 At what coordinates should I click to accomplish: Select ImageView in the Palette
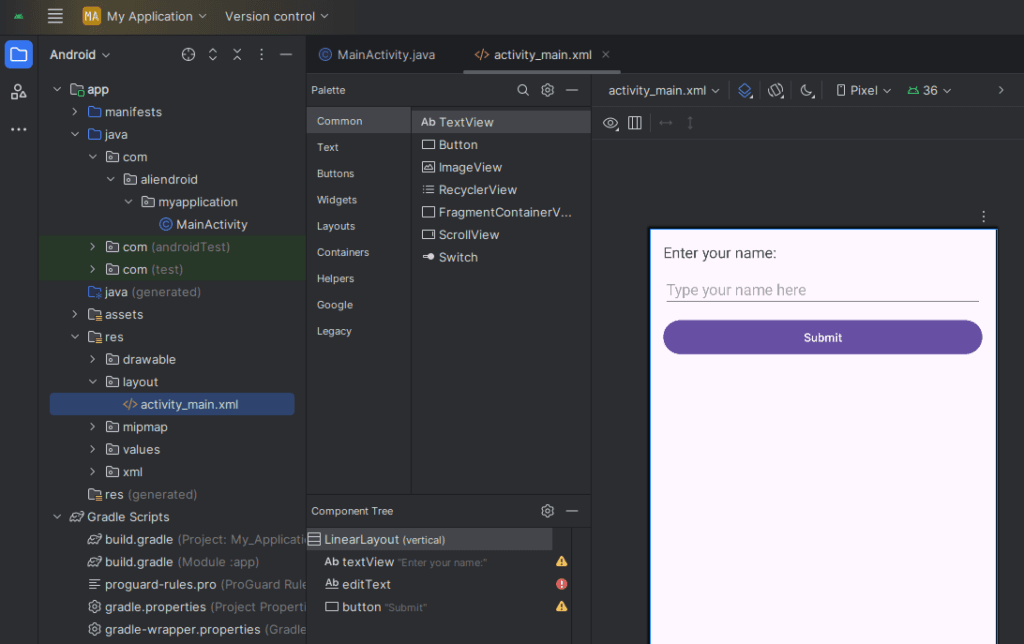pos(501,167)
